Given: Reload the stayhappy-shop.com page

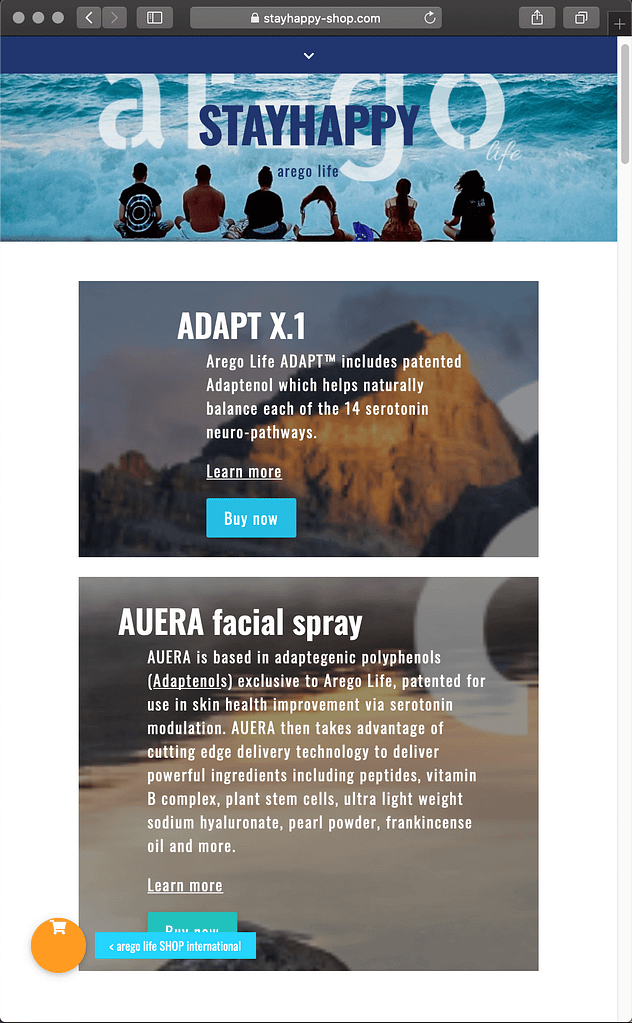Looking at the screenshot, I should point(430,18).
